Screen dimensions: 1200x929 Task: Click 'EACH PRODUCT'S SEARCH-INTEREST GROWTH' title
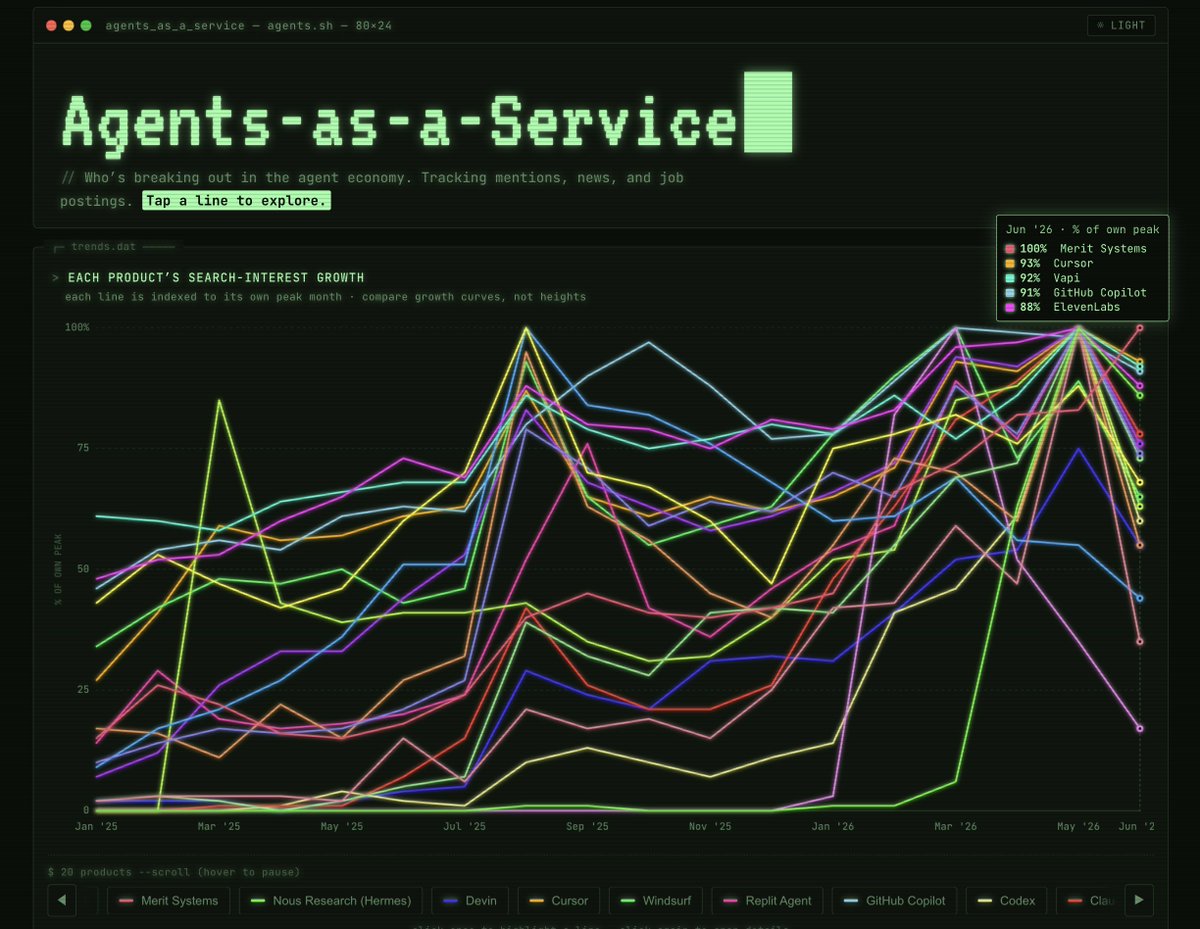[x=215, y=278]
